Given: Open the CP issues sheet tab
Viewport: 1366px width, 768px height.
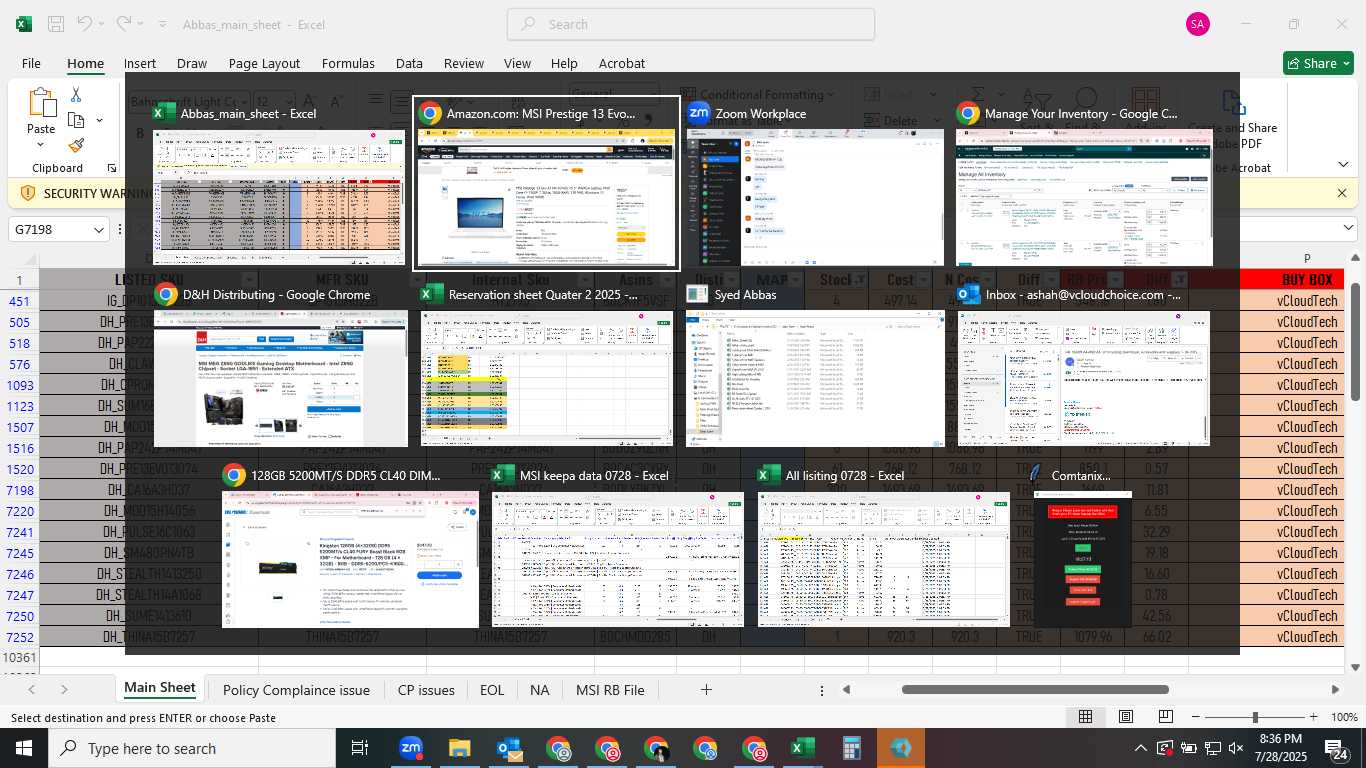Looking at the screenshot, I should pos(426,690).
